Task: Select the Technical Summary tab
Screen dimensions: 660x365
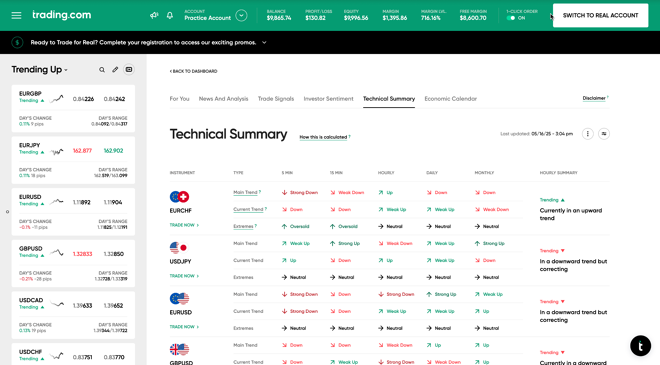Action: (x=389, y=99)
